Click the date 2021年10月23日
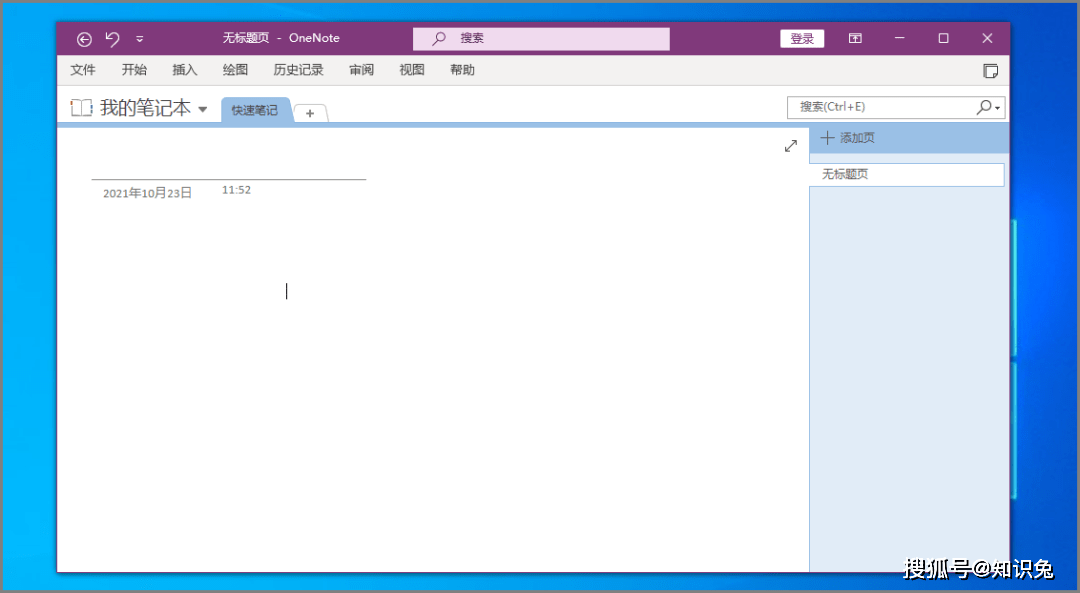This screenshot has height=593, width=1080. tap(147, 194)
